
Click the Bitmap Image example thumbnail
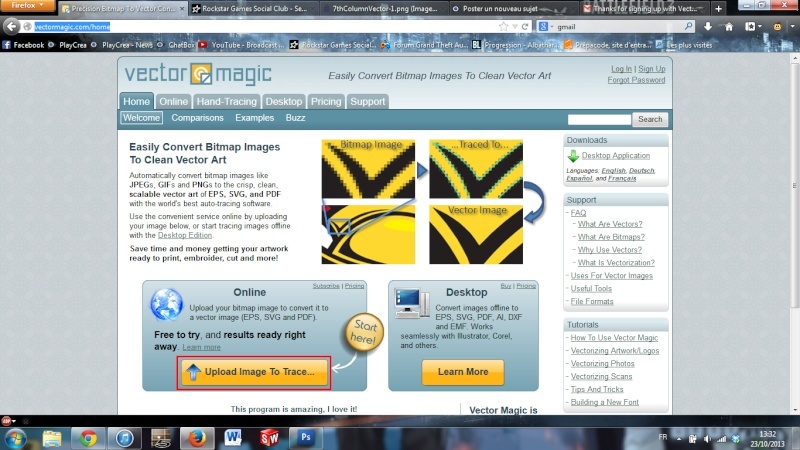(368, 169)
